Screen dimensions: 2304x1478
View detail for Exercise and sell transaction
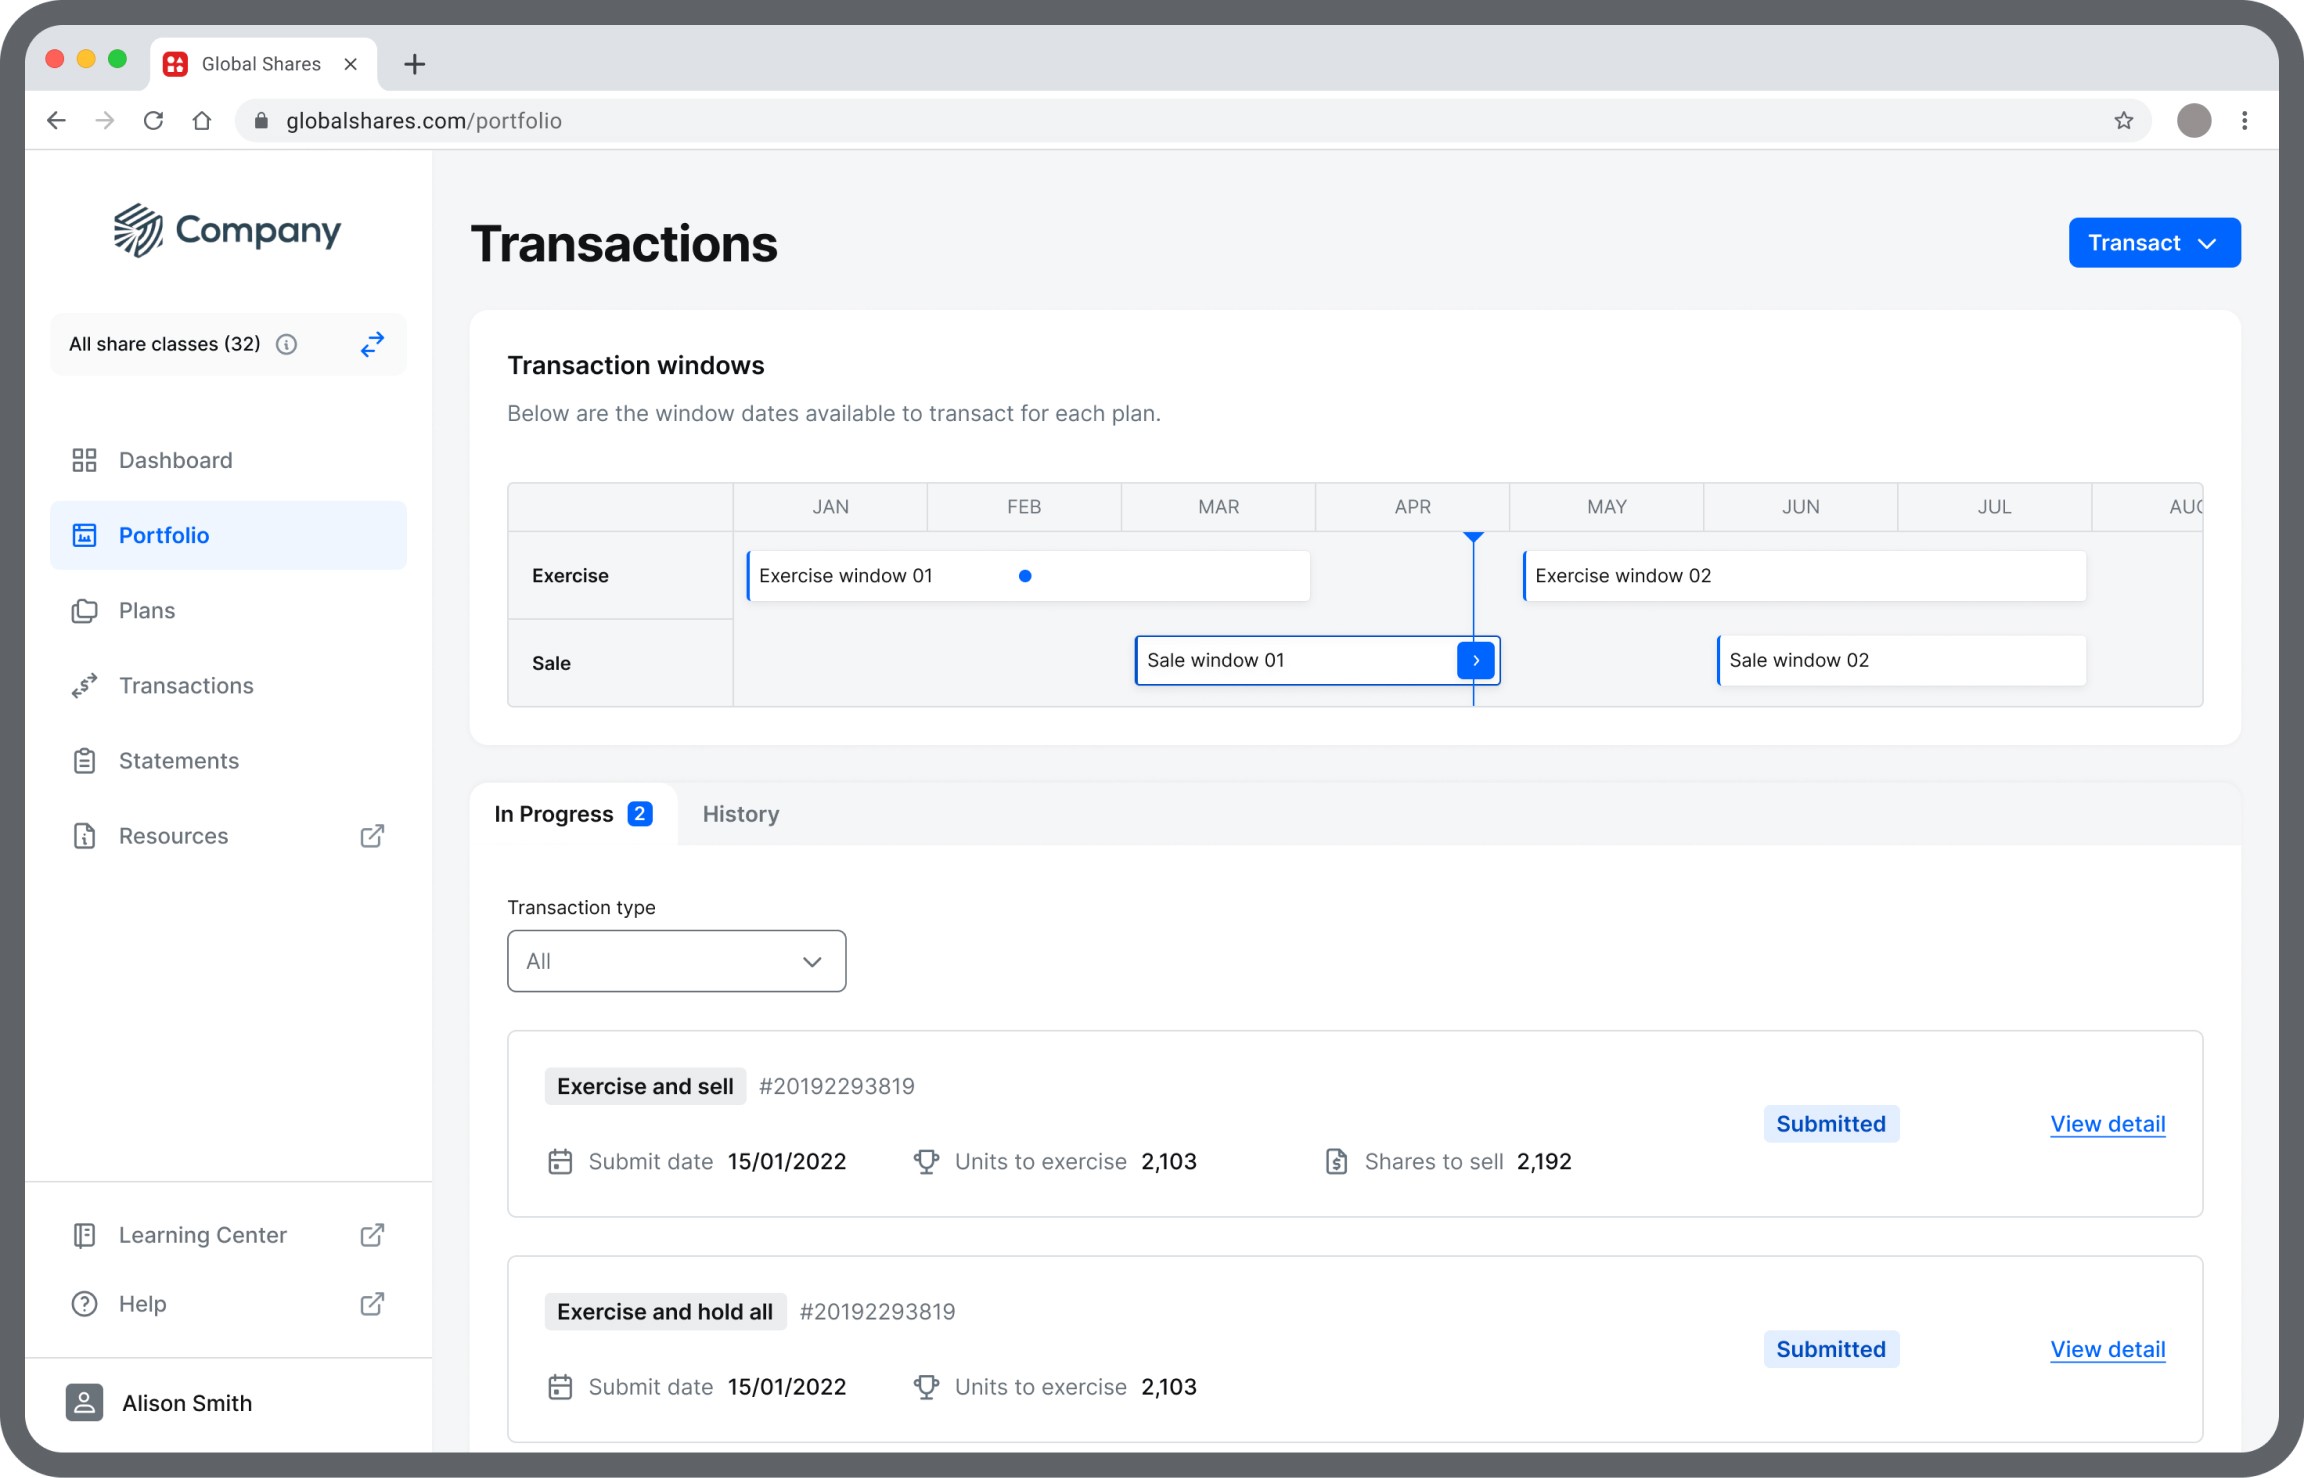pos(2107,1124)
